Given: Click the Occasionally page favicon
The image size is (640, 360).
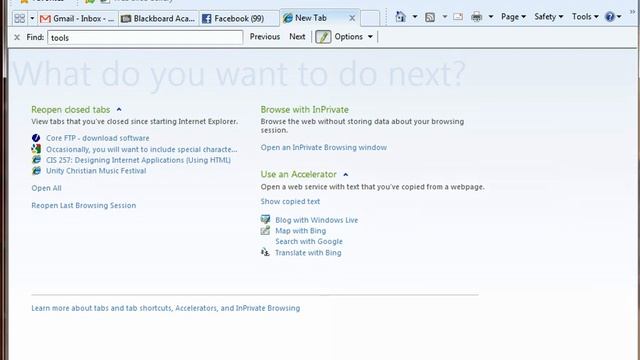Looking at the screenshot, I should tap(36, 149).
